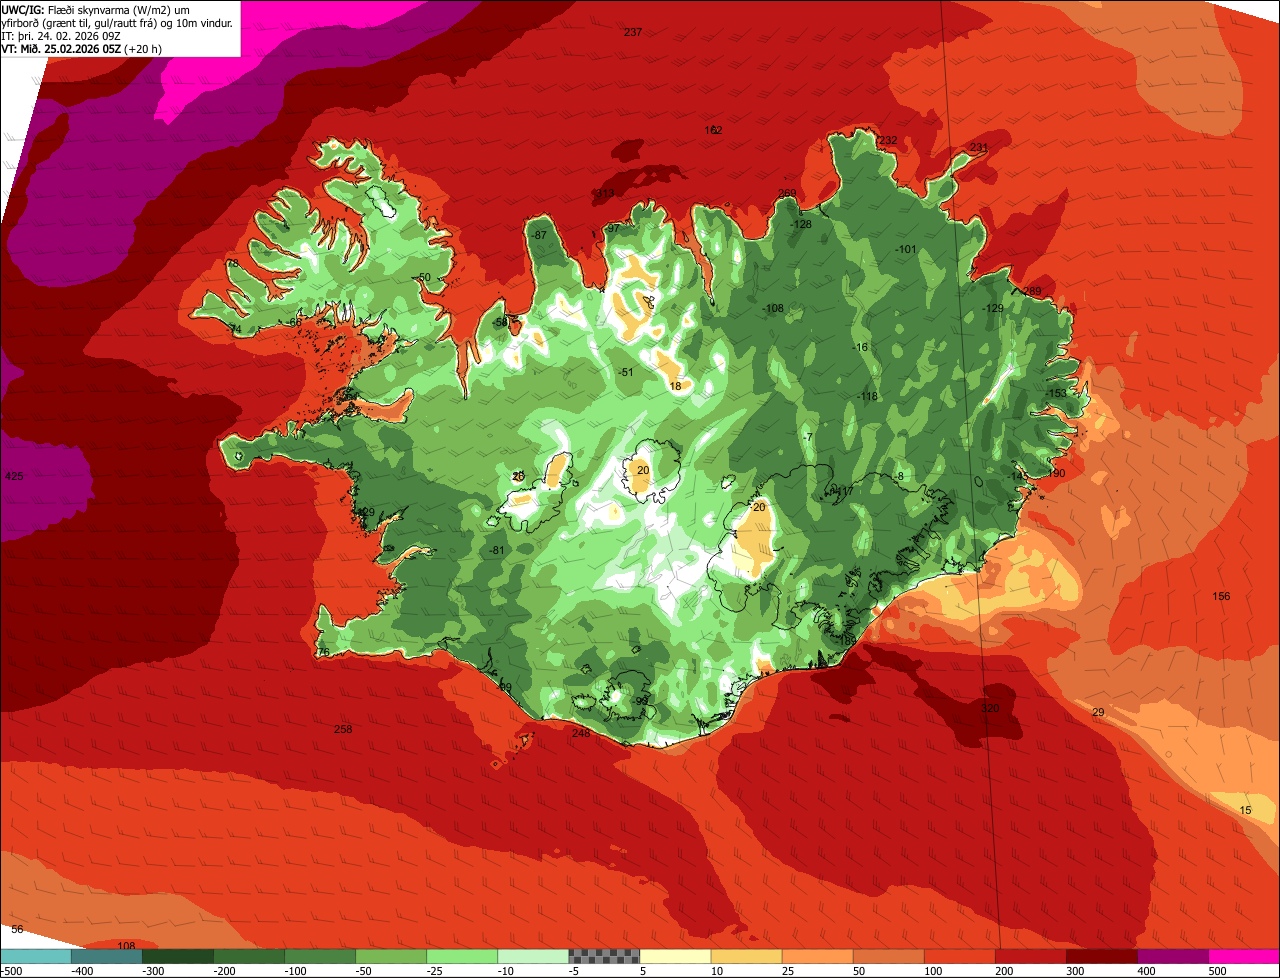The height and width of the screenshot is (978, 1280).
Task: Click the pale yellow legend swatch between 5 and 10
Action: [x=675, y=956]
